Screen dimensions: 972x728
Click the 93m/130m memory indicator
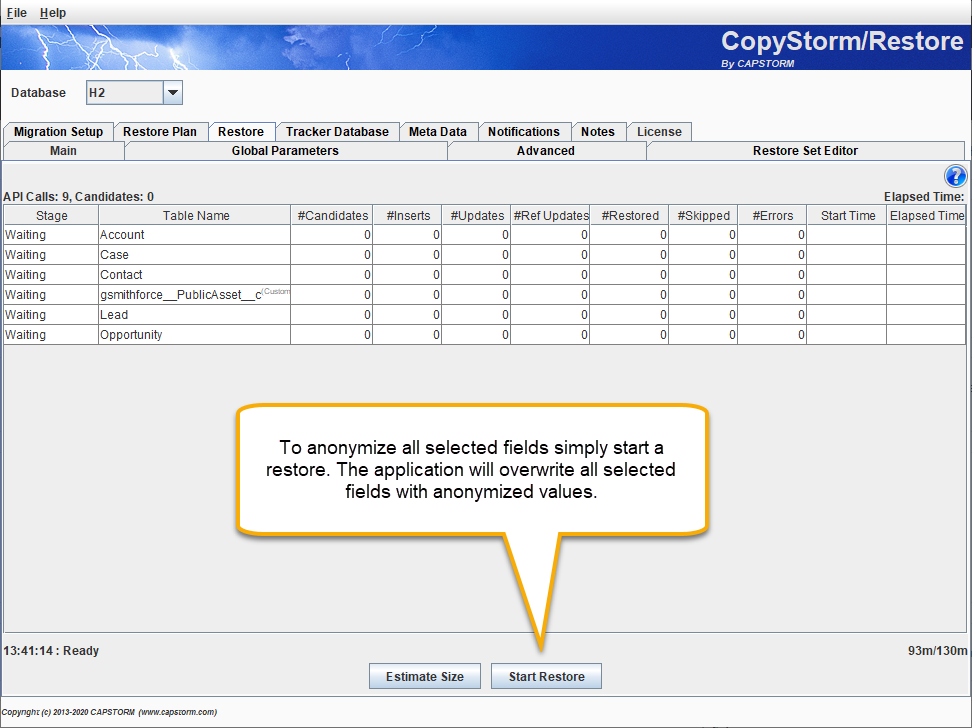point(937,650)
